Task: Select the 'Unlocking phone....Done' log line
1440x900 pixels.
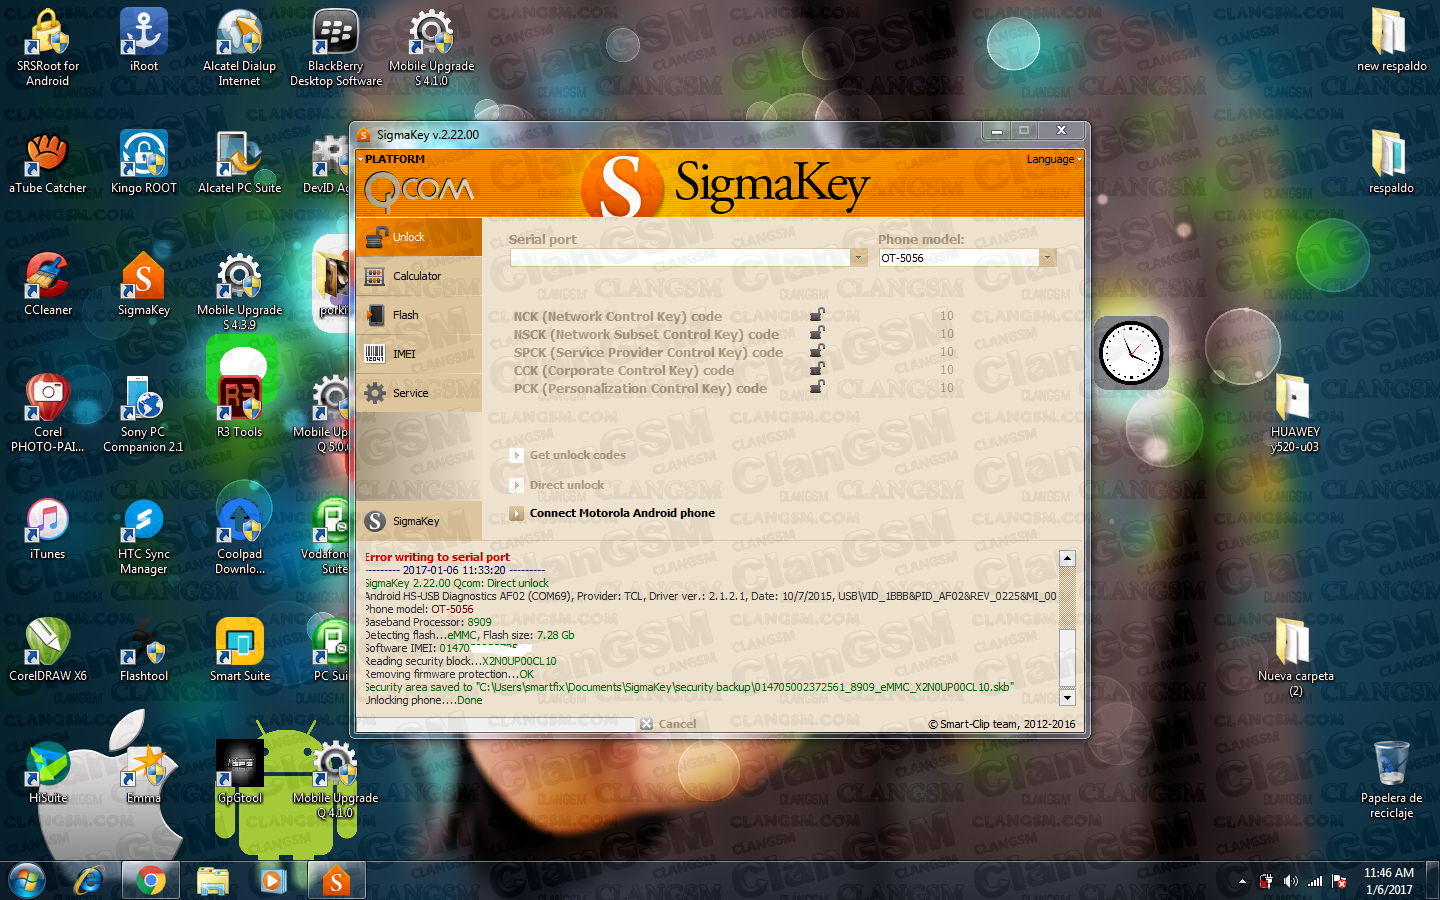Action: pyautogui.click(x=423, y=700)
